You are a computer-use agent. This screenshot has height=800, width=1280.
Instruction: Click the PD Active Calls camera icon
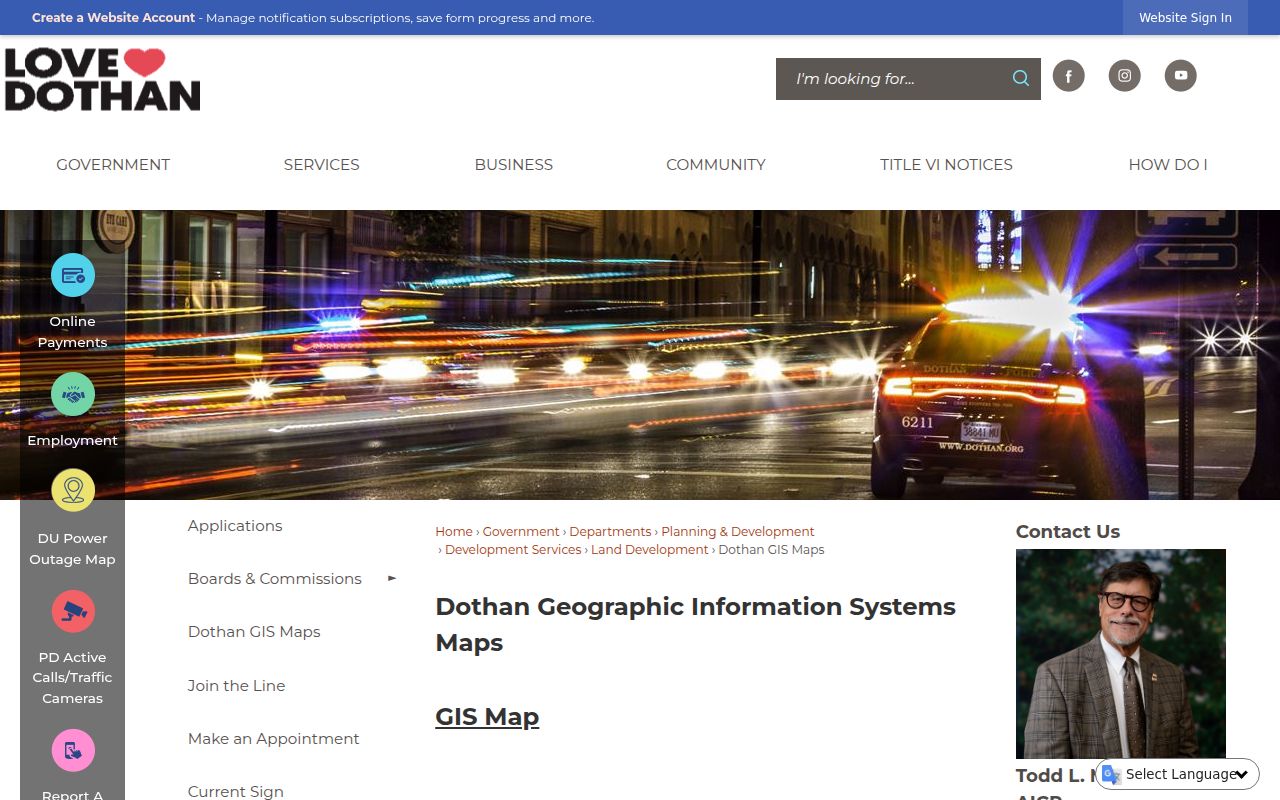tap(73, 611)
